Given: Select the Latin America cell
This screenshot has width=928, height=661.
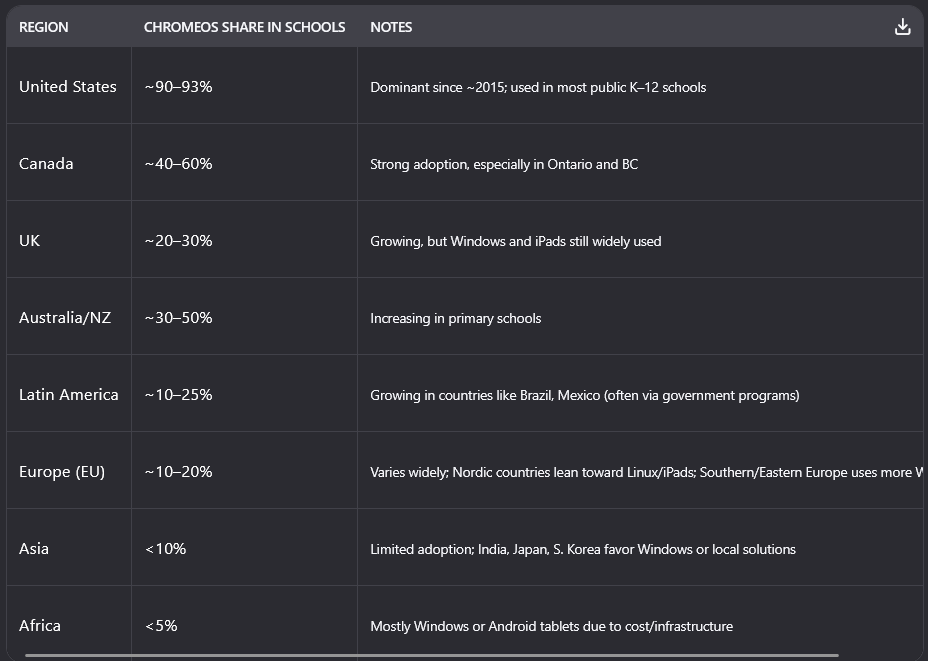Looking at the screenshot, I should pos(69,395).
